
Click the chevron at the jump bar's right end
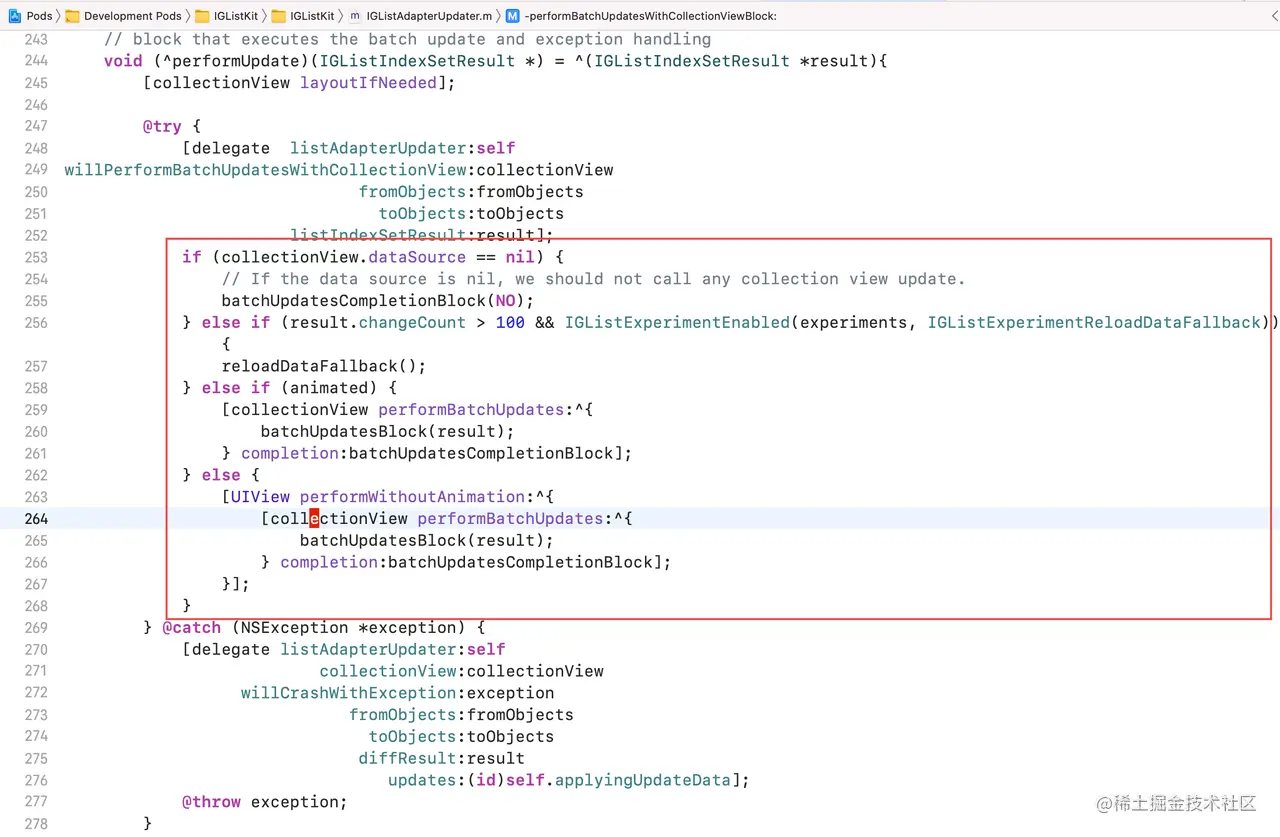[x=1274, y=16]
